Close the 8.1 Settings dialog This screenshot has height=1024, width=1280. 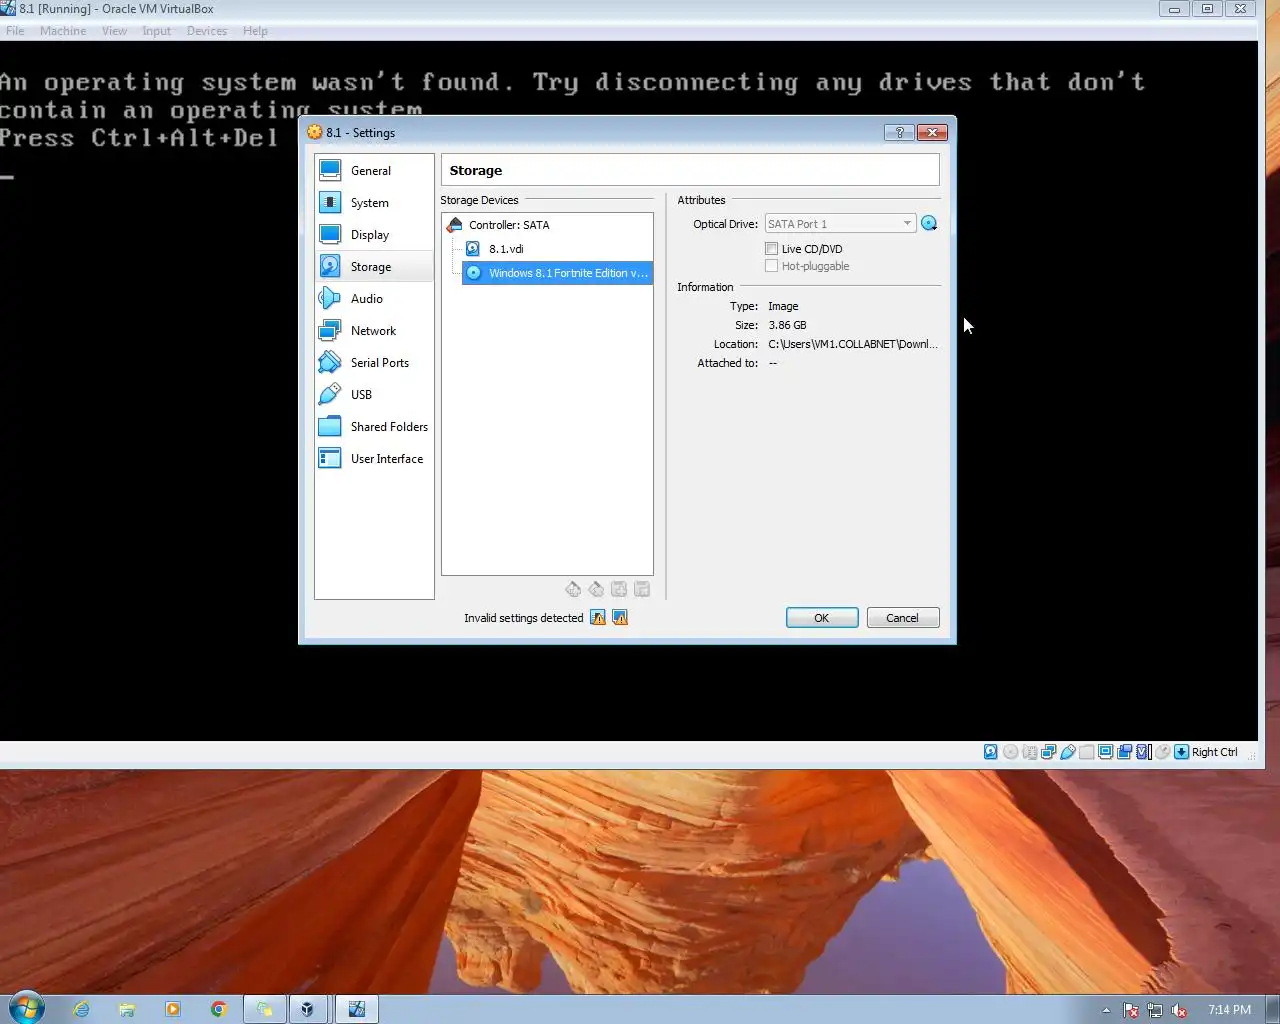[x=932, y=132]
